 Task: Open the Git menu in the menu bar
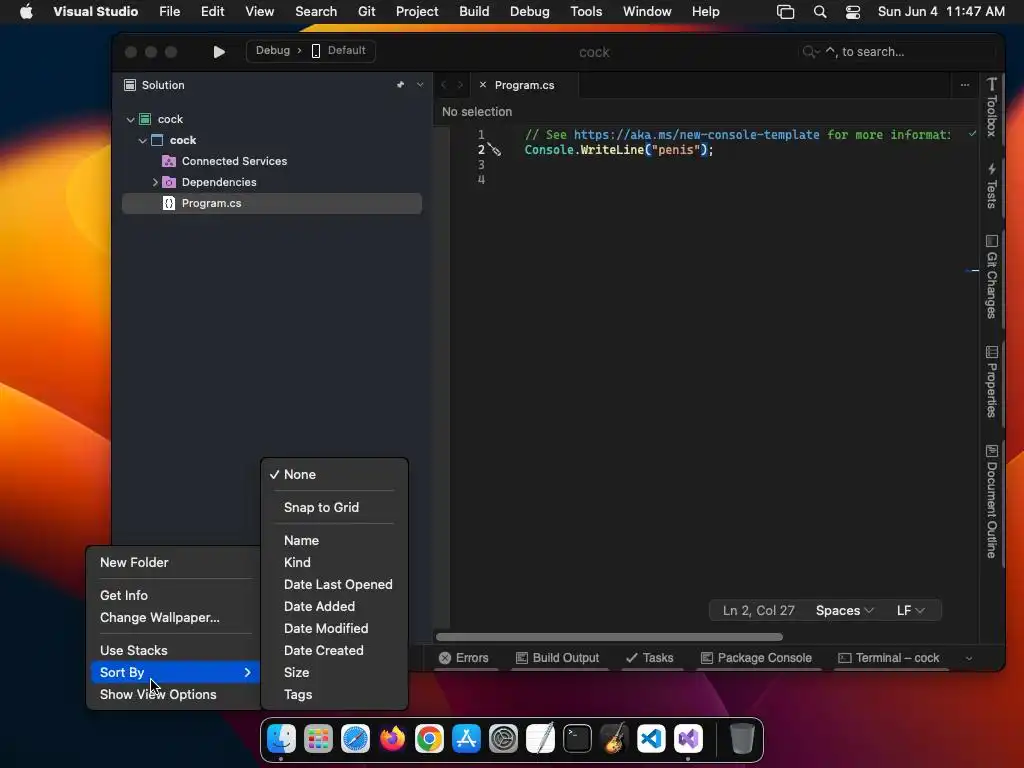pos(366,12)
